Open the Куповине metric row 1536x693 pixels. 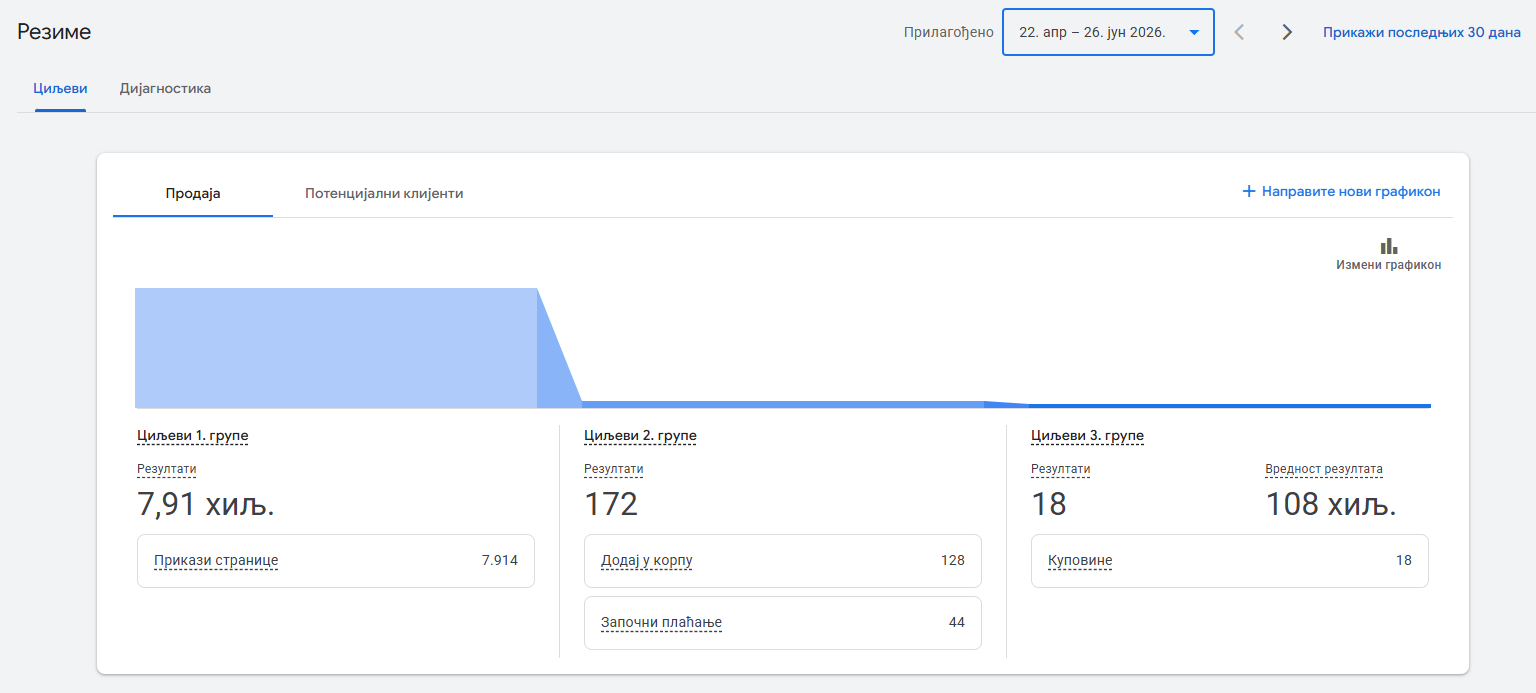[x=1230, y=561]
